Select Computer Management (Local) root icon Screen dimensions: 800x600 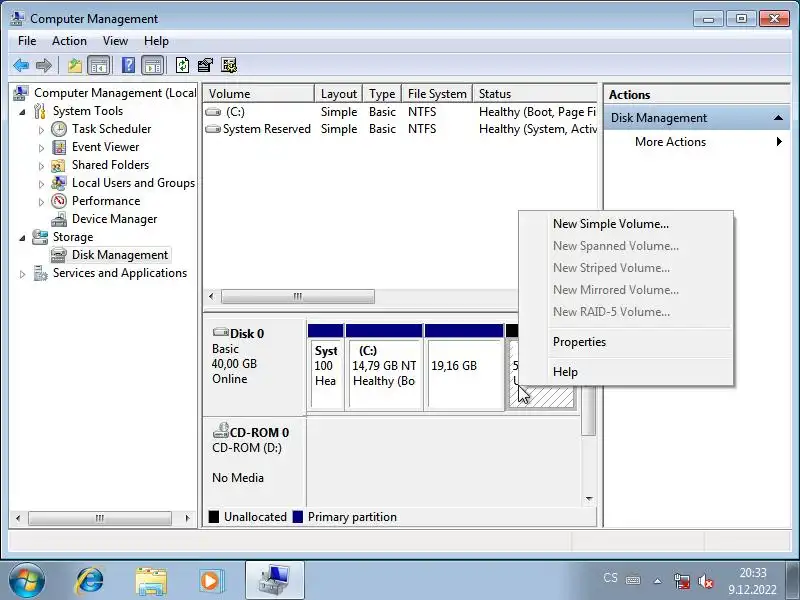pos(20,93)
